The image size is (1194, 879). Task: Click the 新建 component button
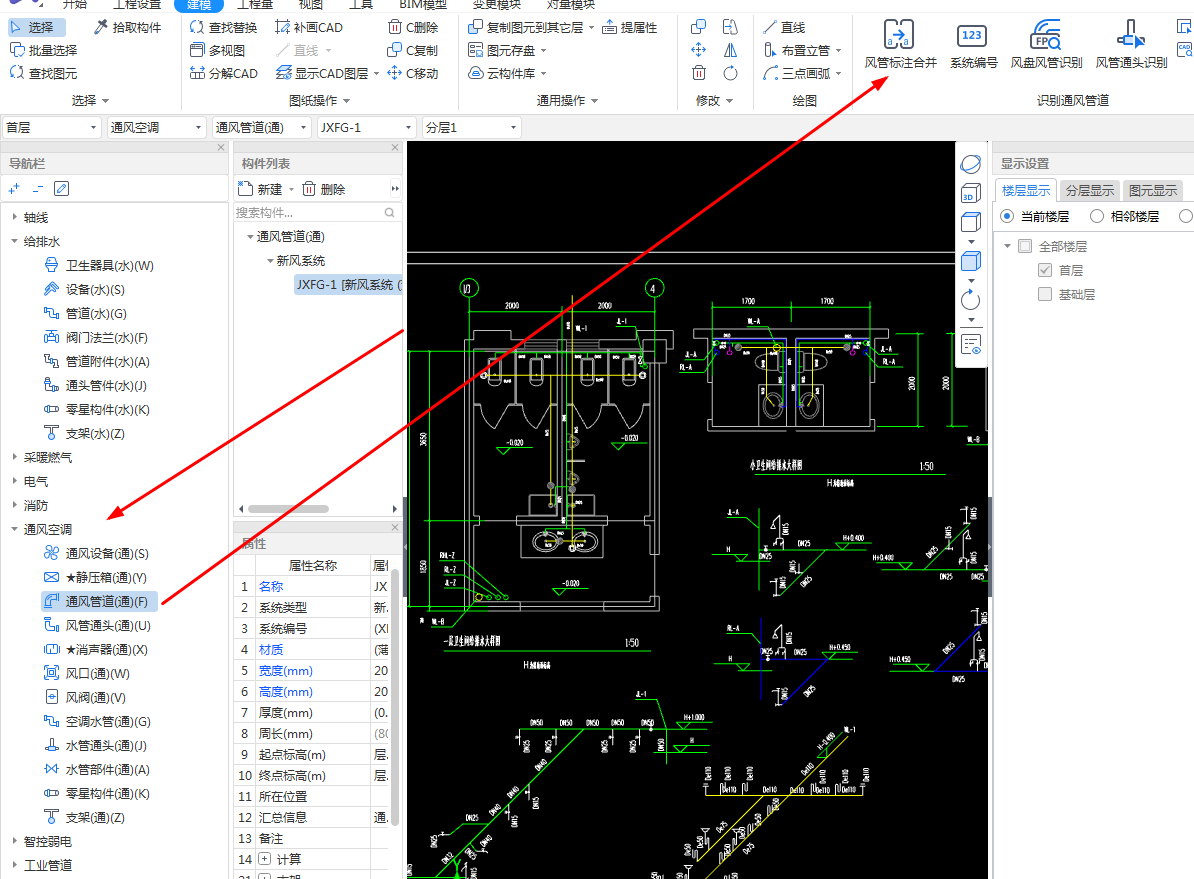pos(260,189)
